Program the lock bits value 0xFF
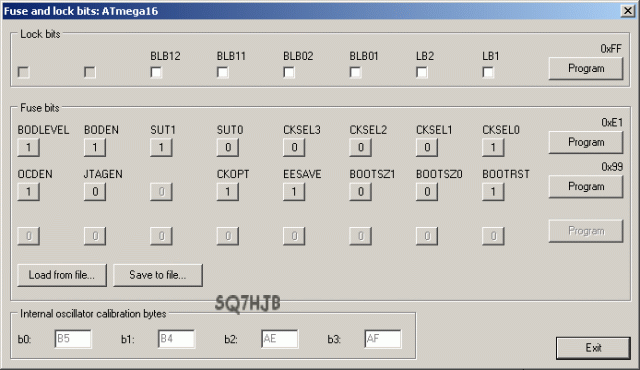Image resolution: width=640 pixels, height=370 pixels. [586, 69]
